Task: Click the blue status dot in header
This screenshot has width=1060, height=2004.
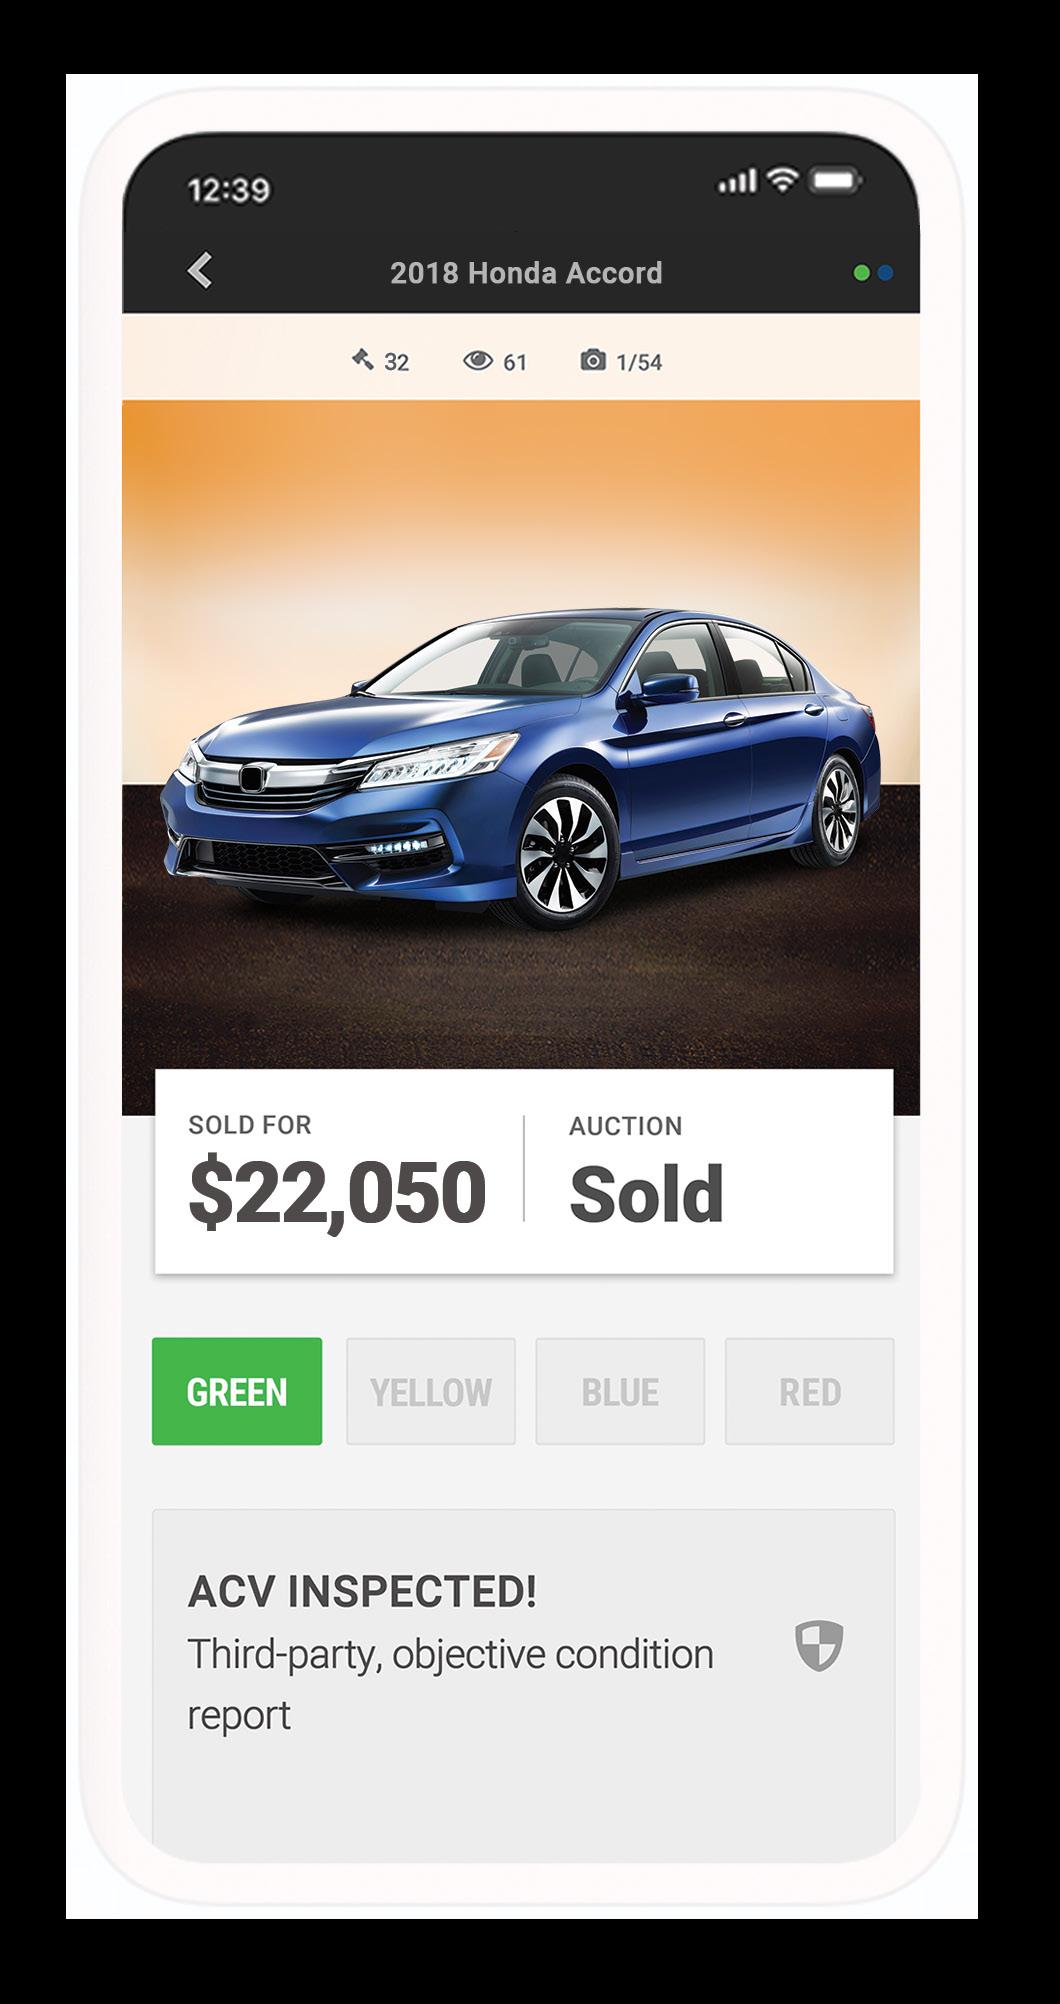Action: (x=885, y=273)
